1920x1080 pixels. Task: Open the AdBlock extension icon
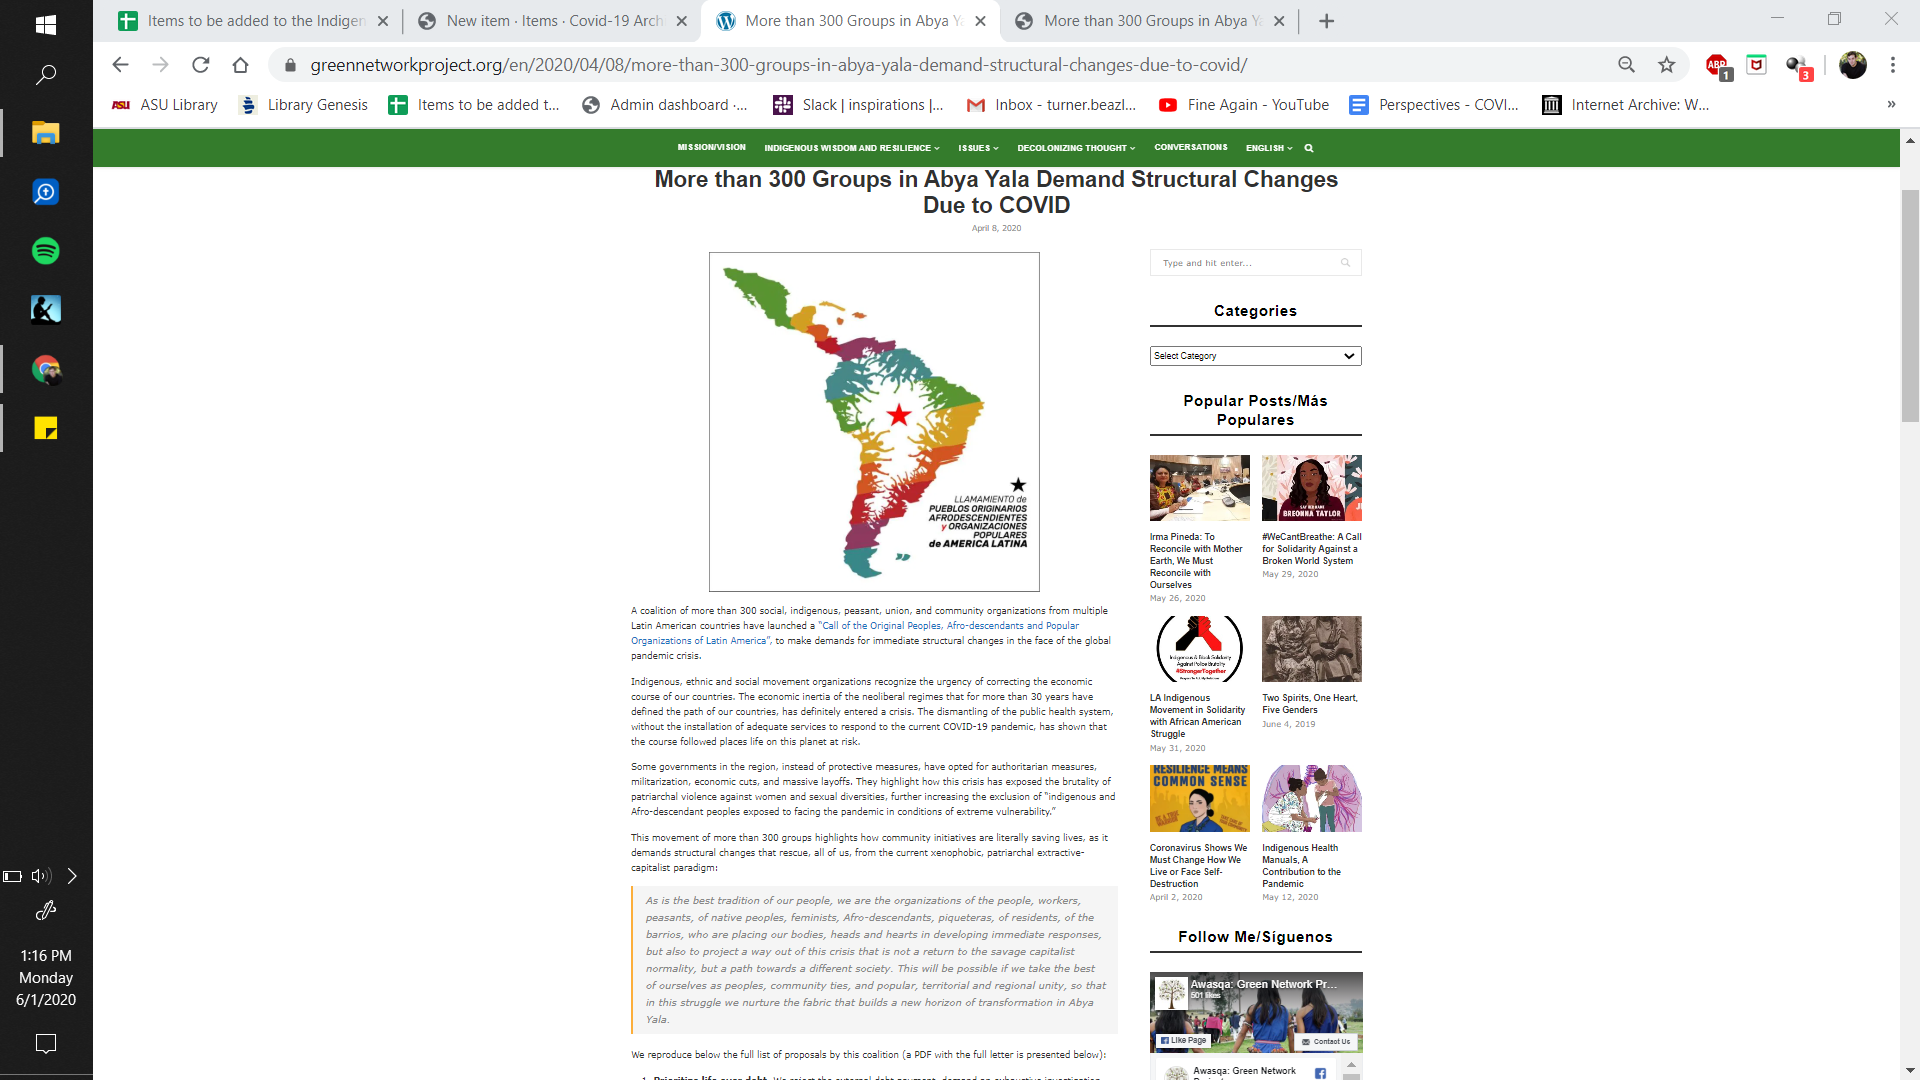tap(1717, 65)
